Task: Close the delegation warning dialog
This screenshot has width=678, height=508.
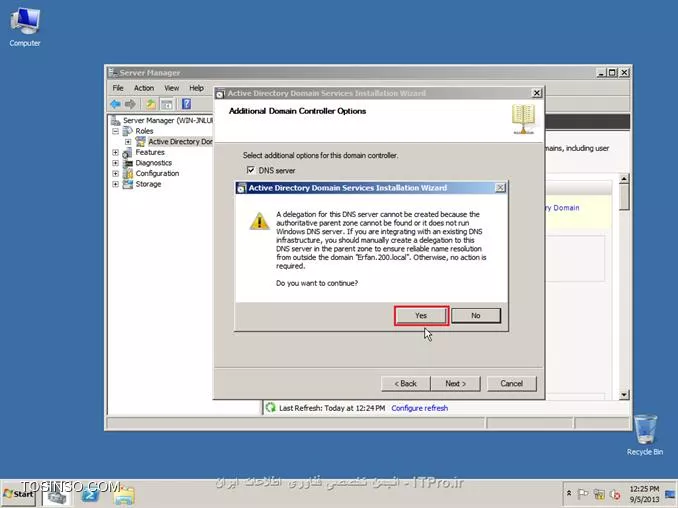Action: coord(500,188)
